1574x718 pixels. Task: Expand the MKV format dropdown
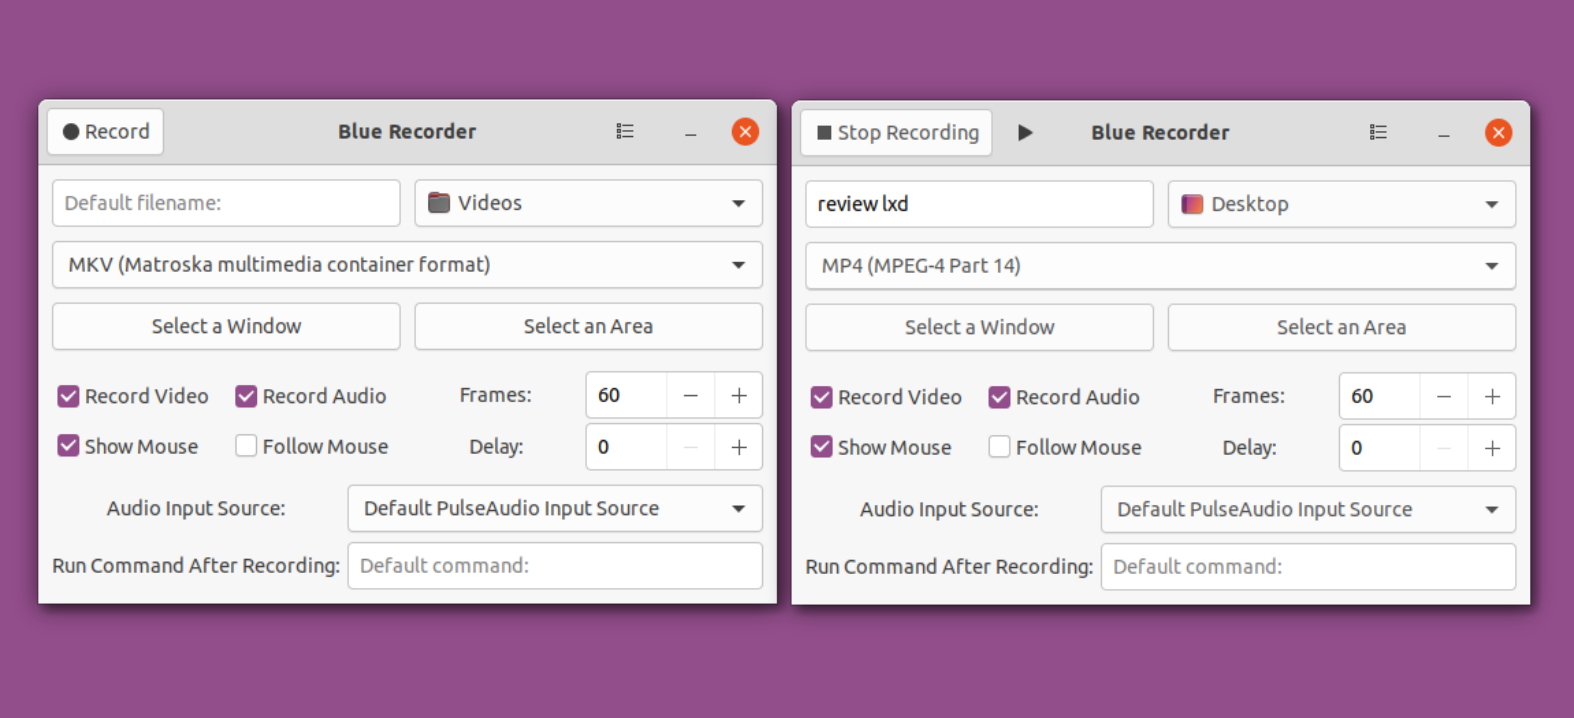tap(407, 265)
